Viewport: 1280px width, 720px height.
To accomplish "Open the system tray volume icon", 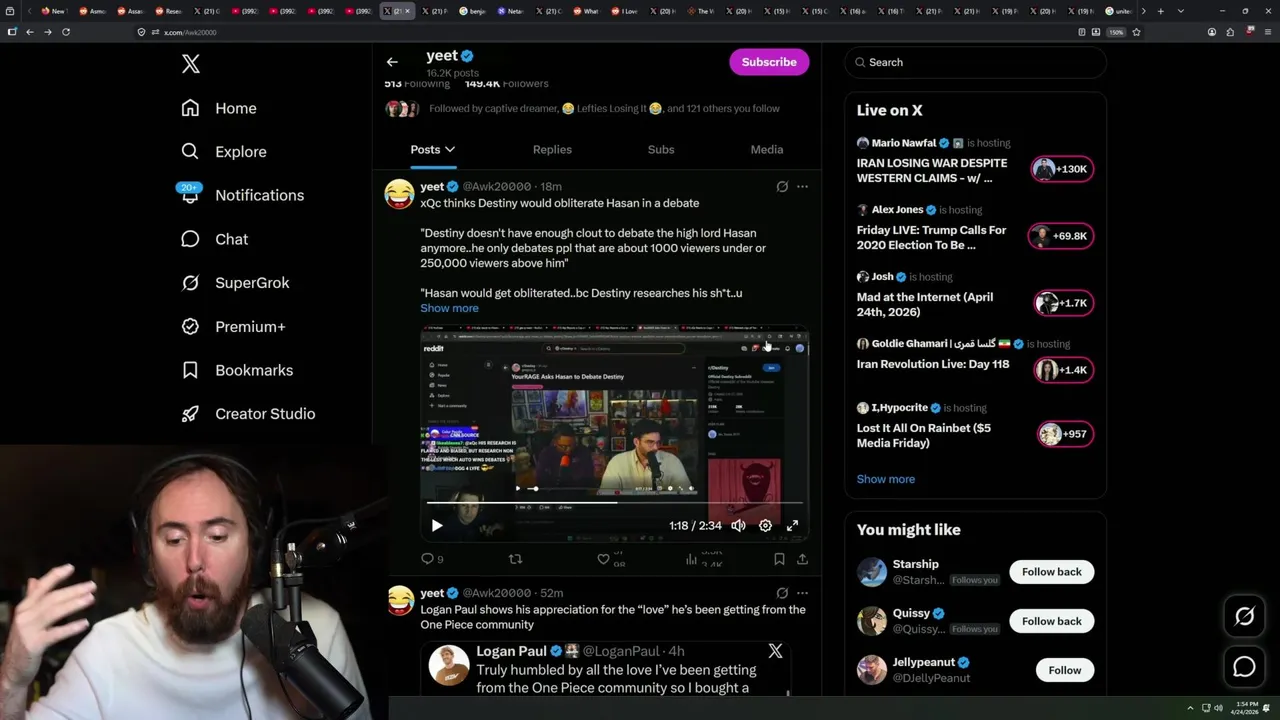I will pyautogui.click(x=1218, y=708).
